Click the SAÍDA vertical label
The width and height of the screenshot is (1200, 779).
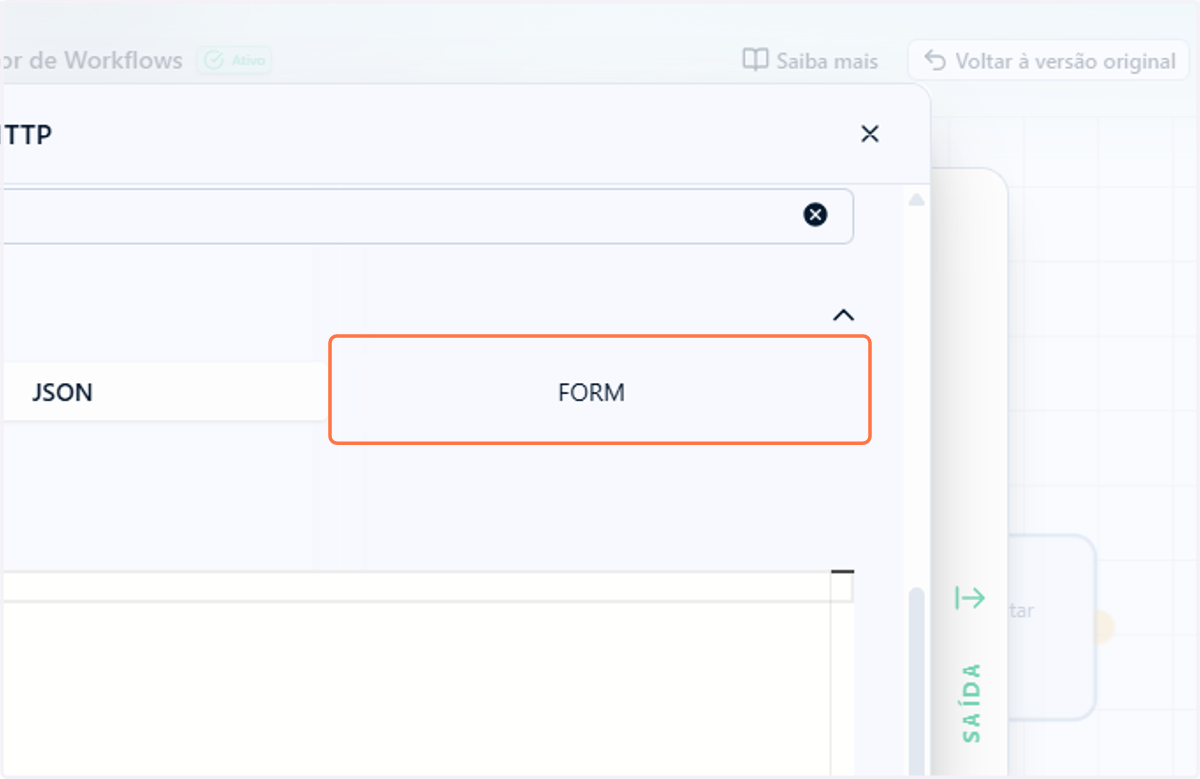(971, 702)
